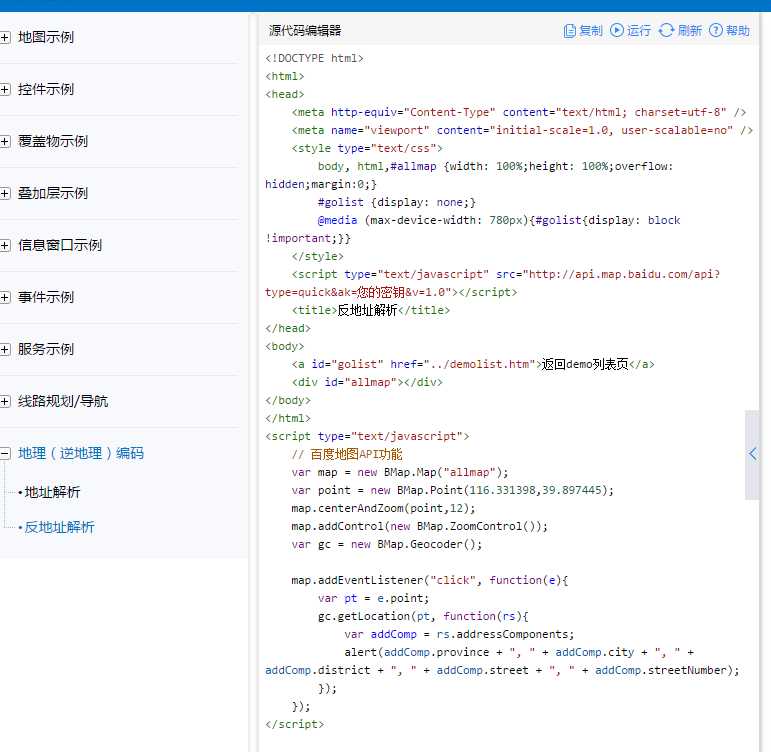This screenshot has height=752, width=771.
Task: Open the 线路规划/导航 menu item
Action: [x=63, y=401]
